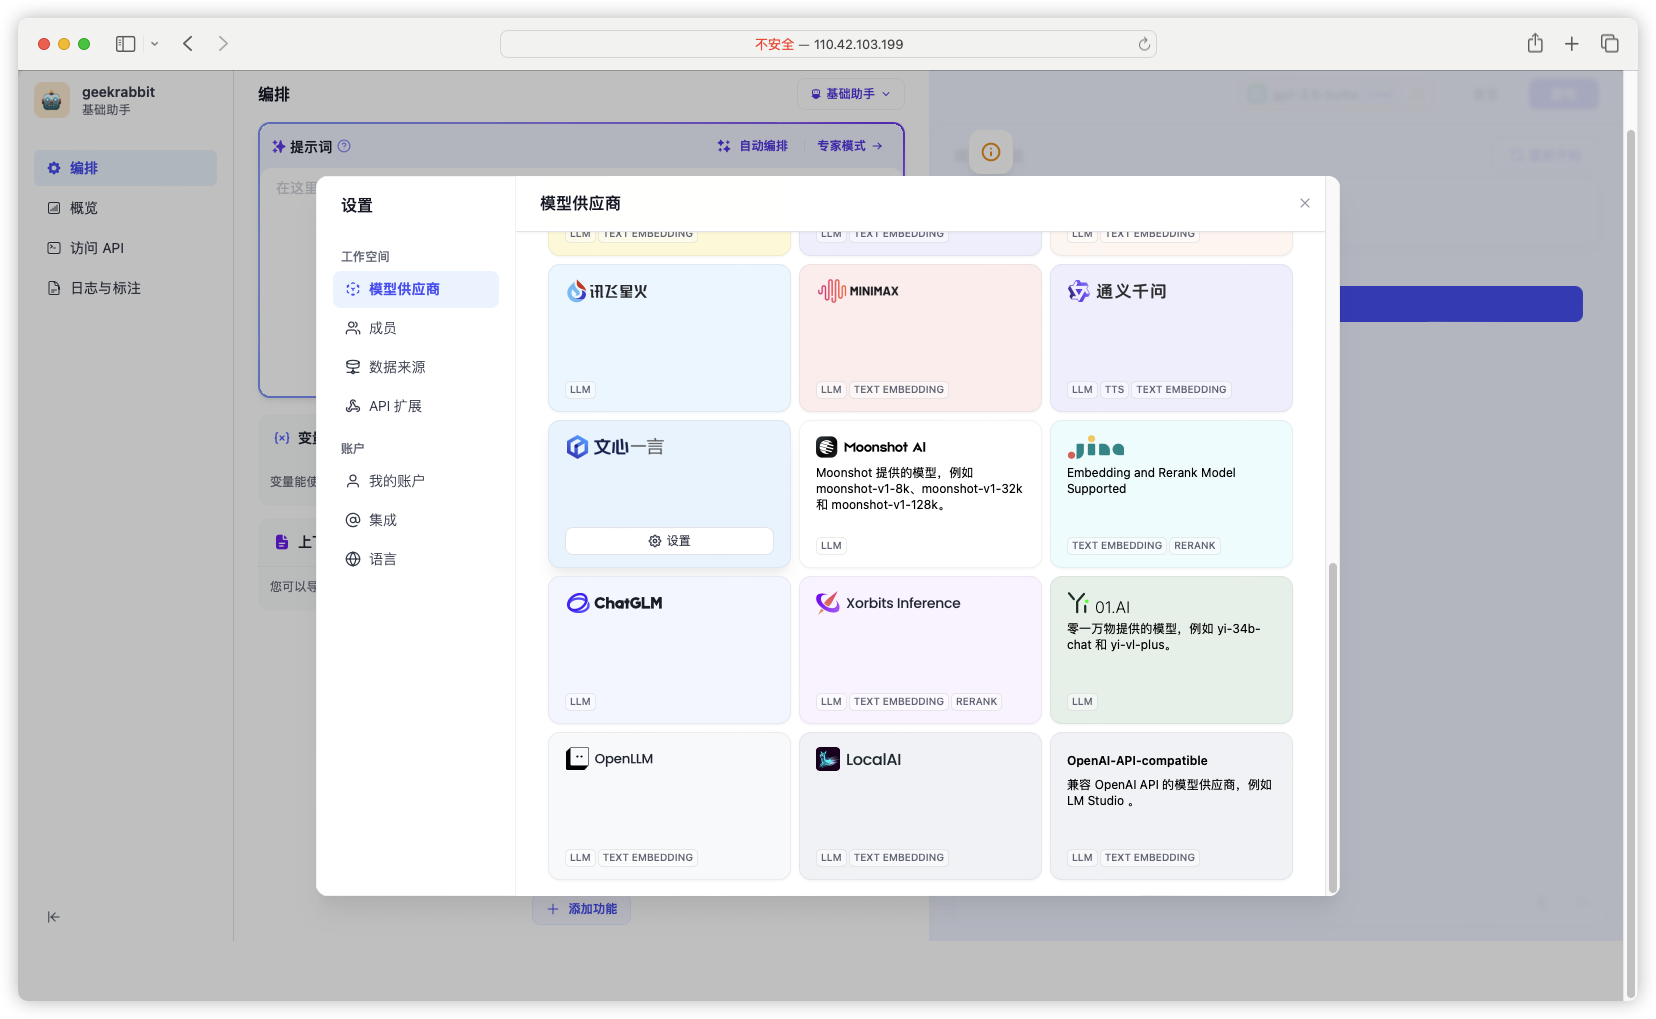Click the Xorbits Inference logo icon

pyautogui.click(x=828, y=603)
